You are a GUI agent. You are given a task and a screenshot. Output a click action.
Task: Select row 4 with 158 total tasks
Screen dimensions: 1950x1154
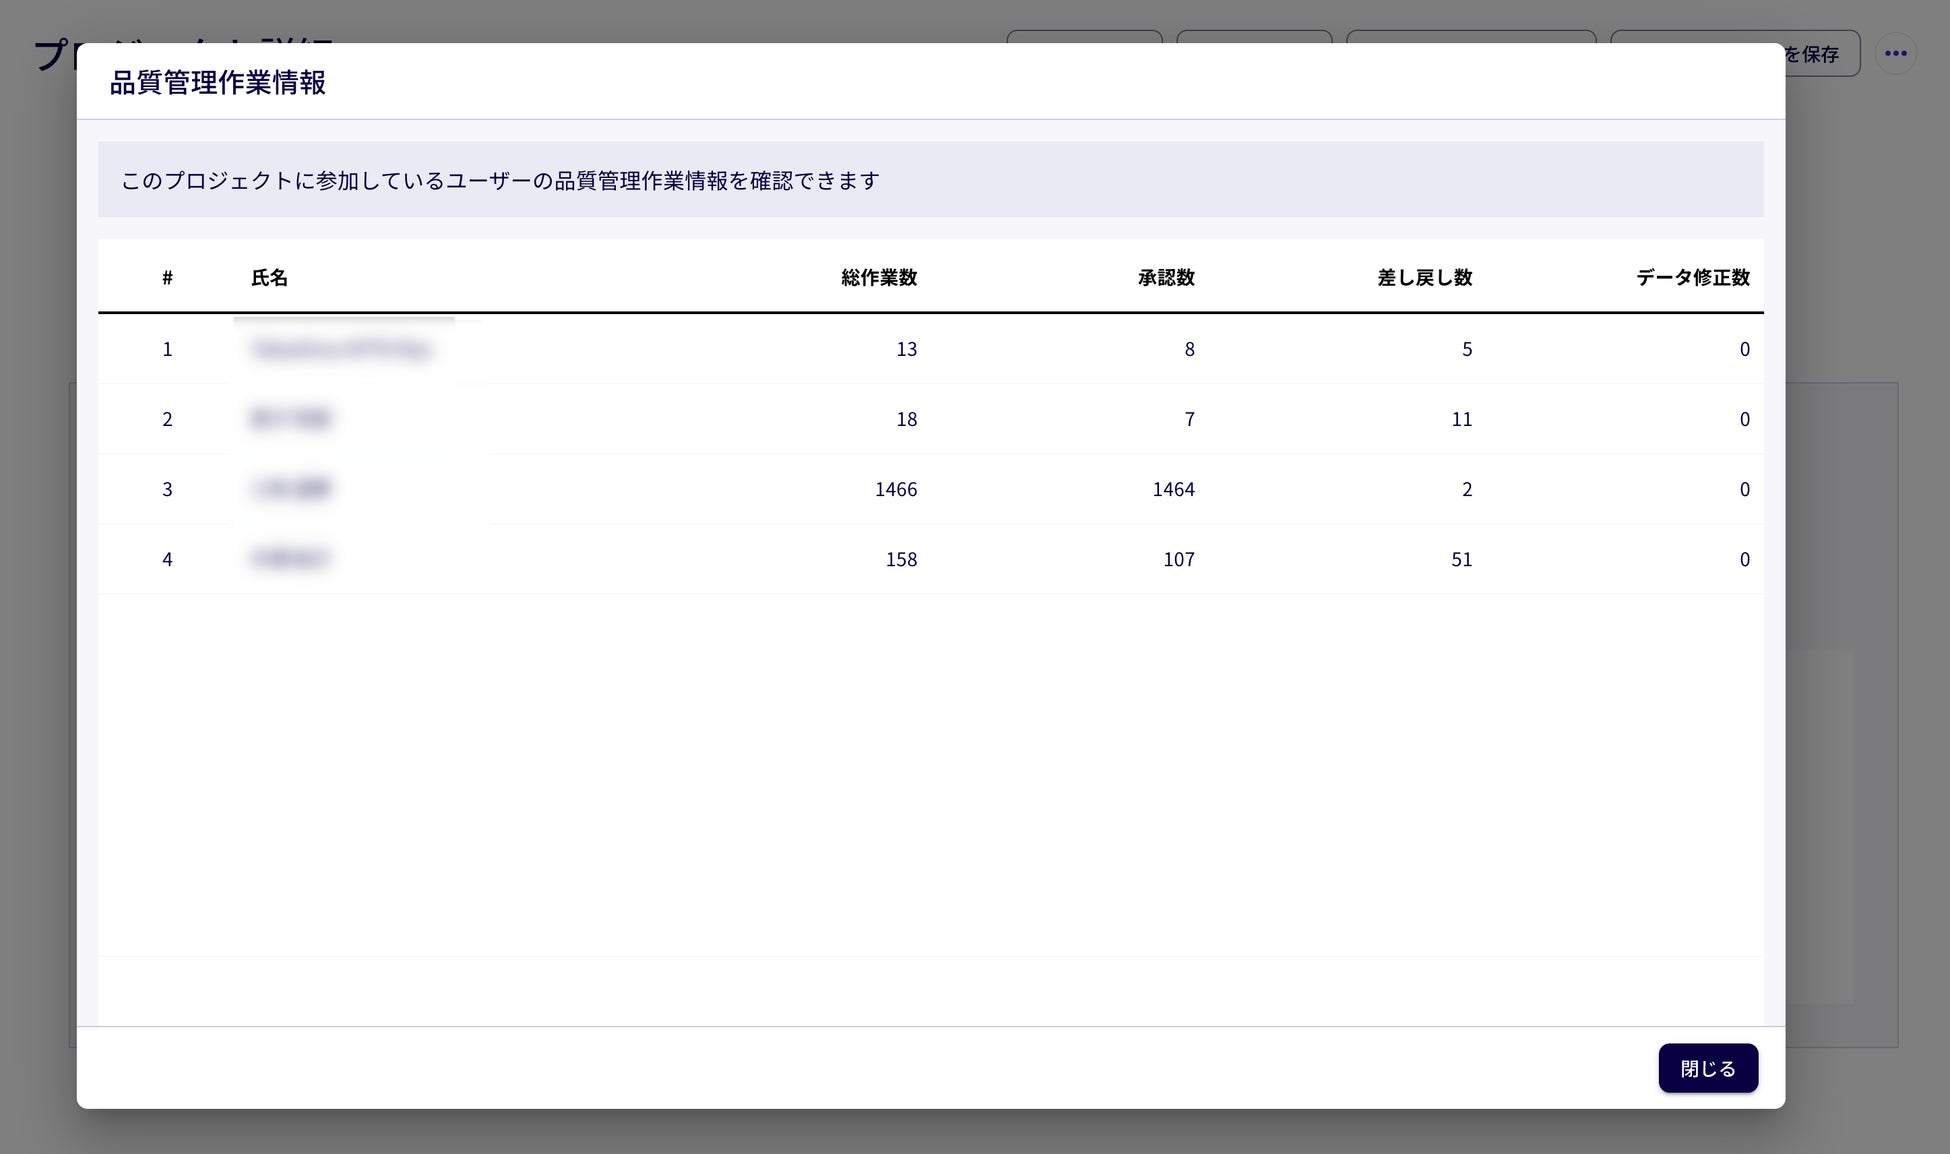[x=900, y=559]
